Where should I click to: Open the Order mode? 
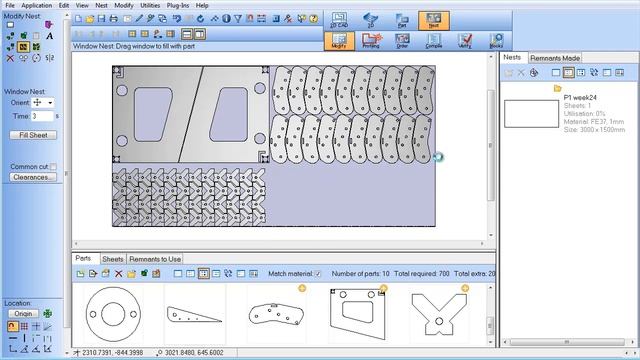pos(402,41)
